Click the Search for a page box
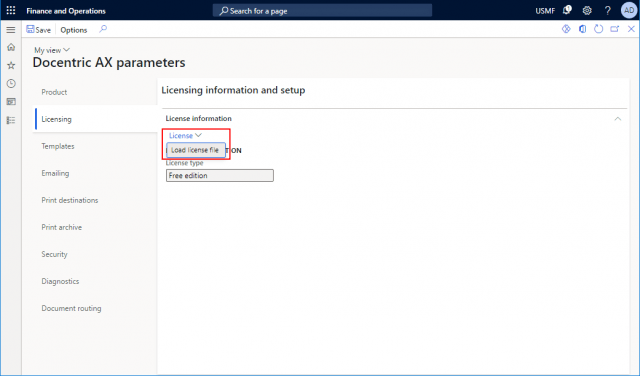 point(322,11)
